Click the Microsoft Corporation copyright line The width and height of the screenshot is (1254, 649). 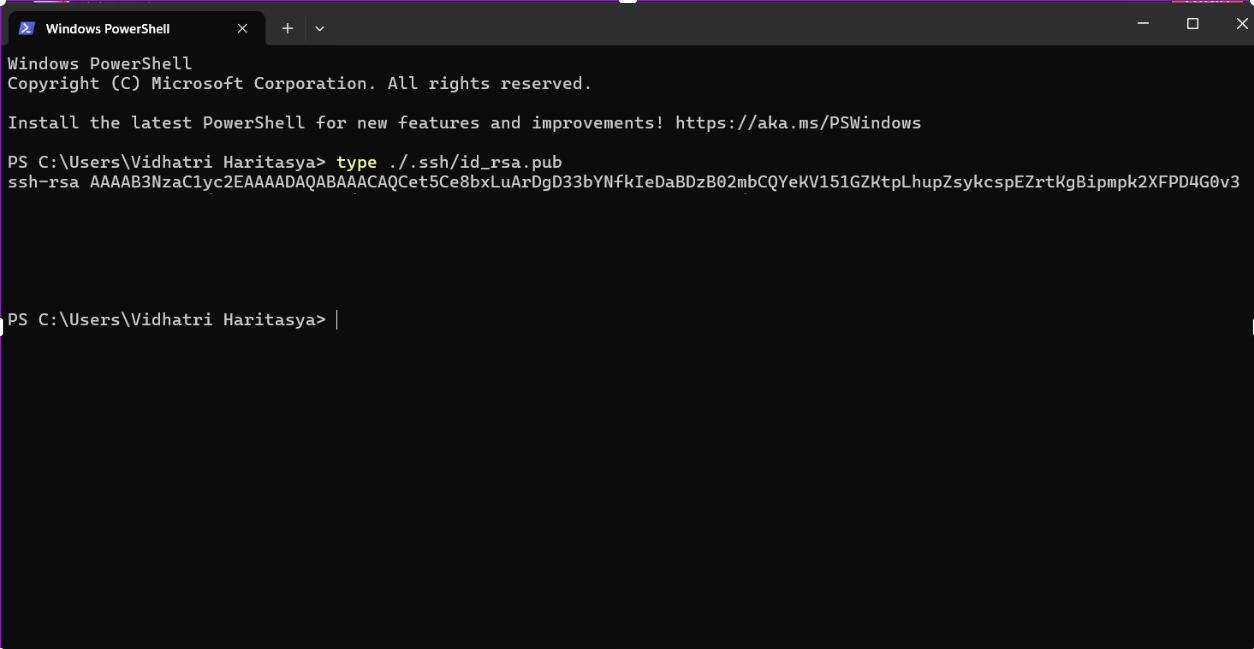[299, 84]
